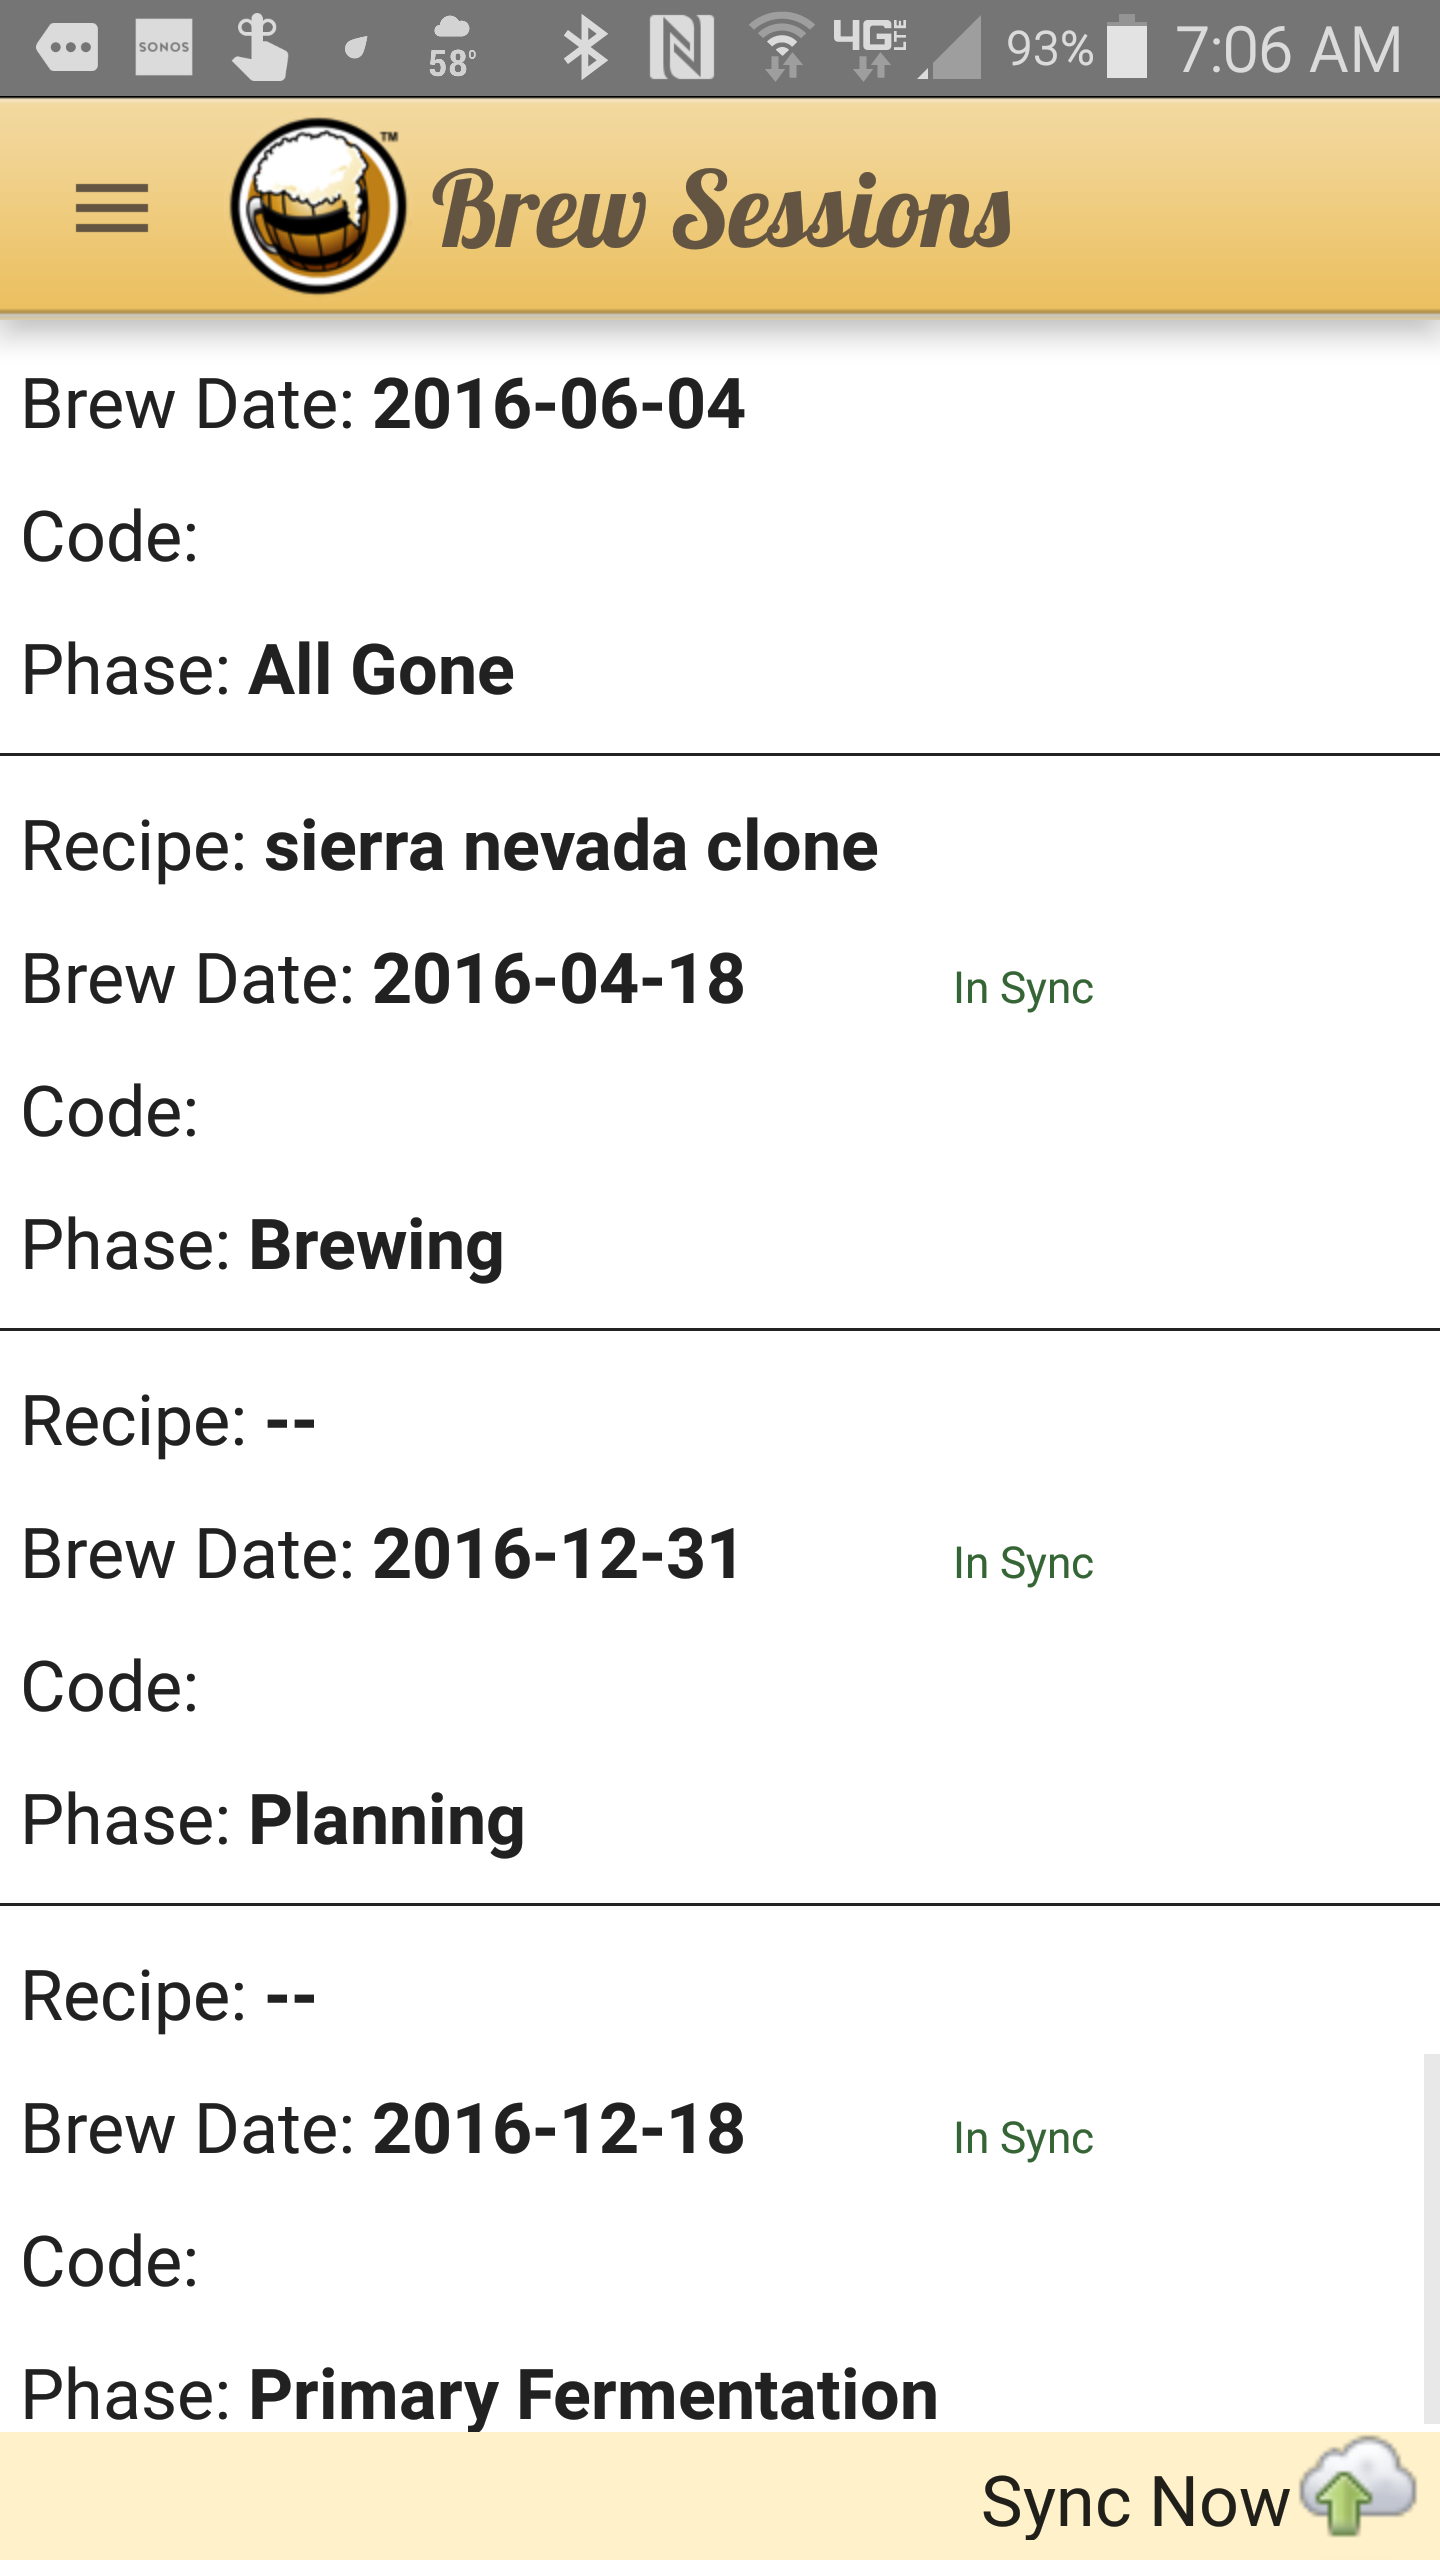Viewport: 1440px width, 2560px height.
Task: Tap the Sonos notification icon
Action: (x=163, y=48)
